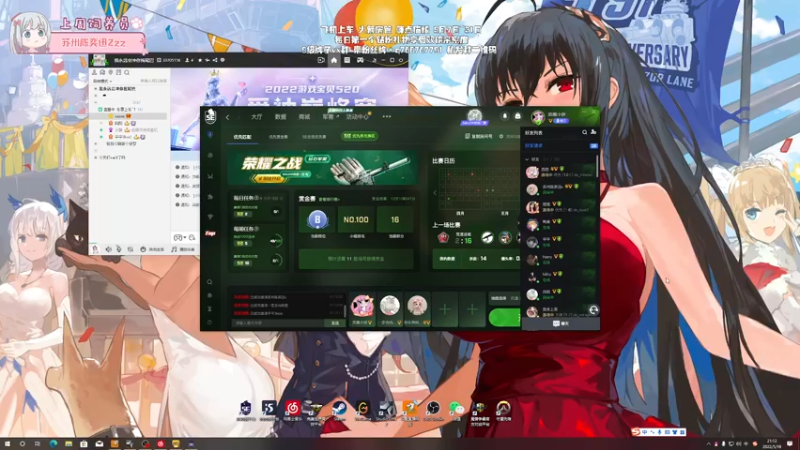Screen dimensions: 800x450
Task: Click the notification bell in 5E header
Action: (x=505, y=116)
